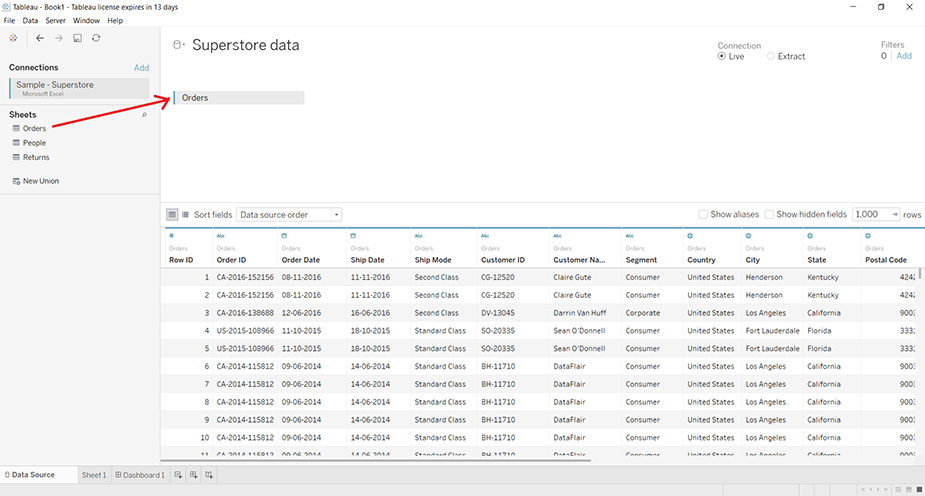The height and width of the screenshot is (496, 925).
Task: Click the Tableau logo start icon
Action: click(13, 38)
